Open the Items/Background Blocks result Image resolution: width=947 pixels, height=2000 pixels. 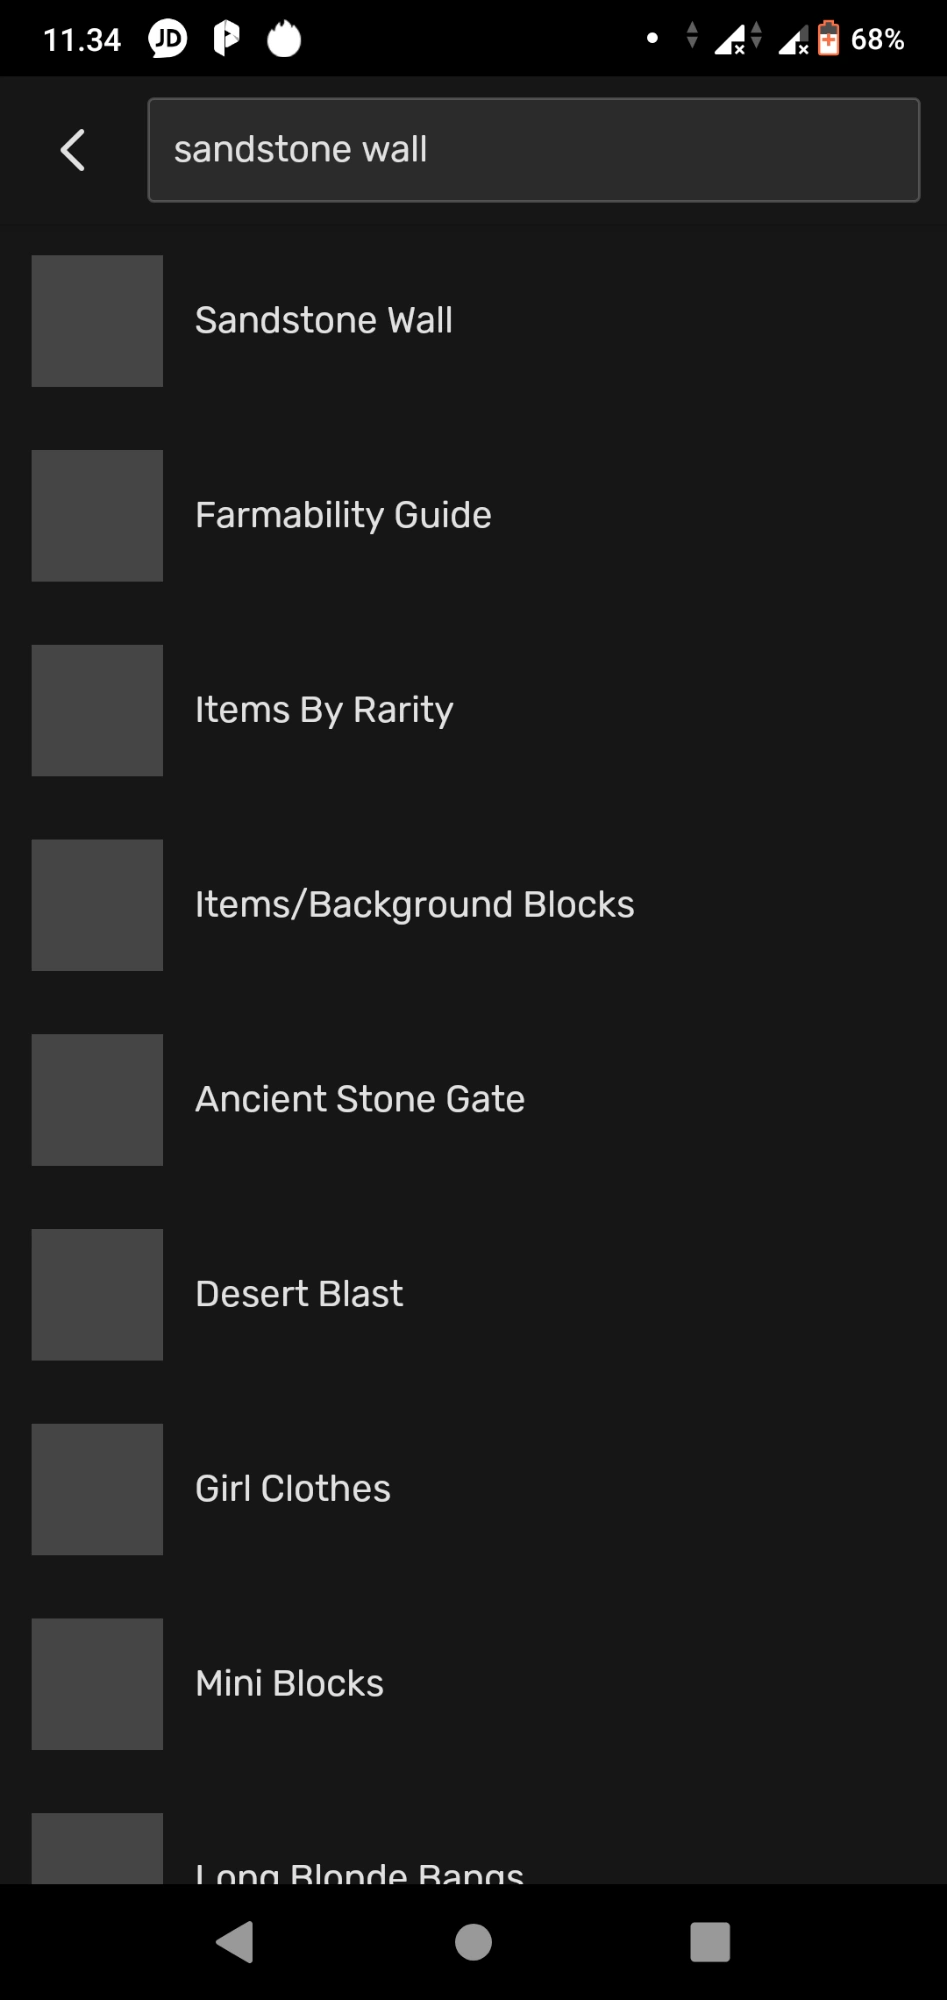click(x=414, y=905)
